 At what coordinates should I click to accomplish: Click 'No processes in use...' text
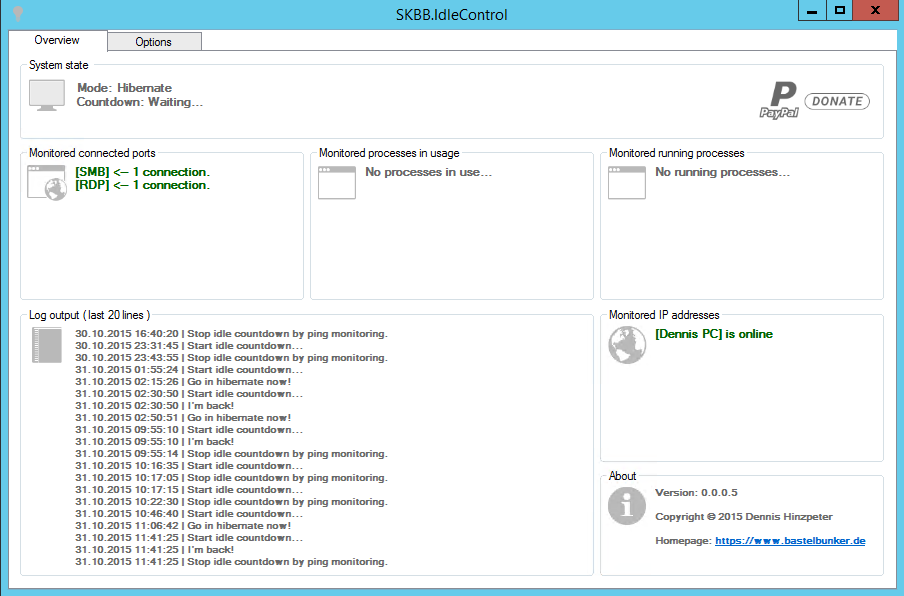(428, 172)
